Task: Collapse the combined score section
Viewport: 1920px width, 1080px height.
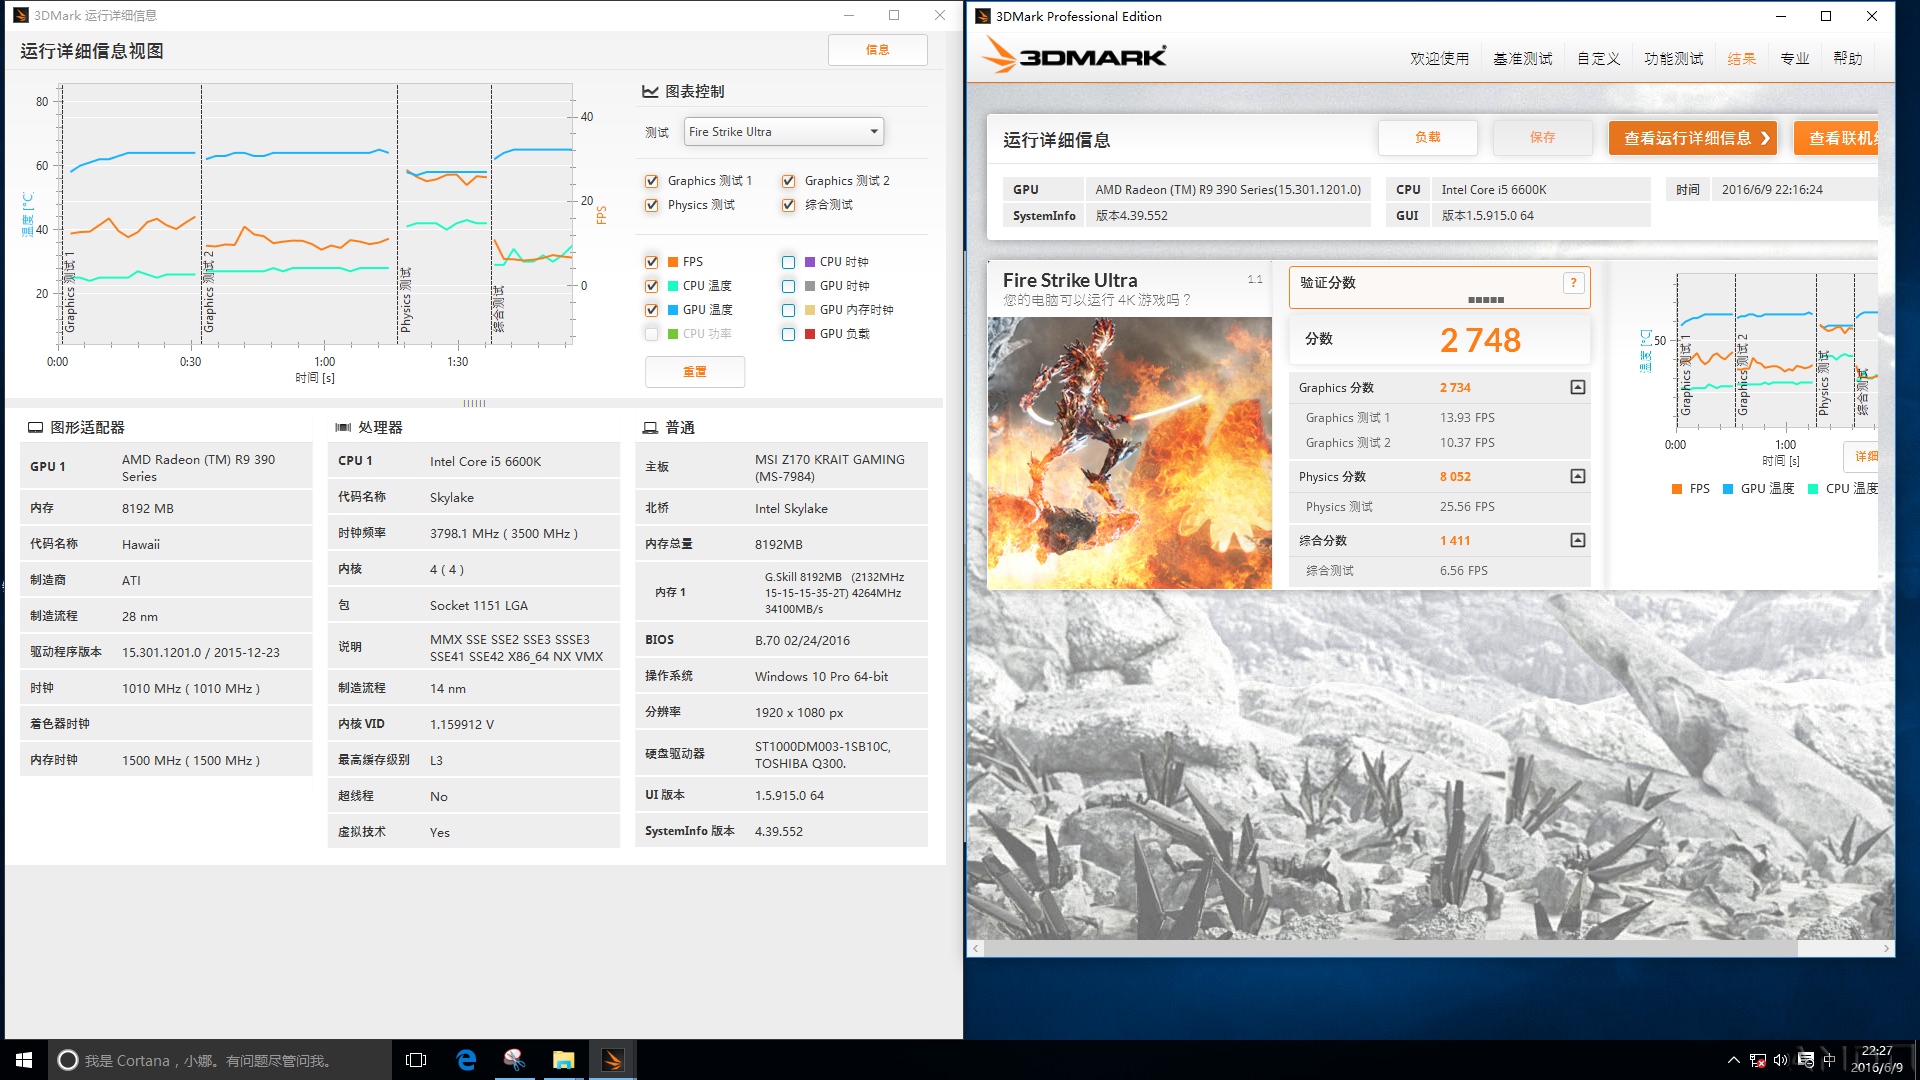Action: [x=1577, y=540]
